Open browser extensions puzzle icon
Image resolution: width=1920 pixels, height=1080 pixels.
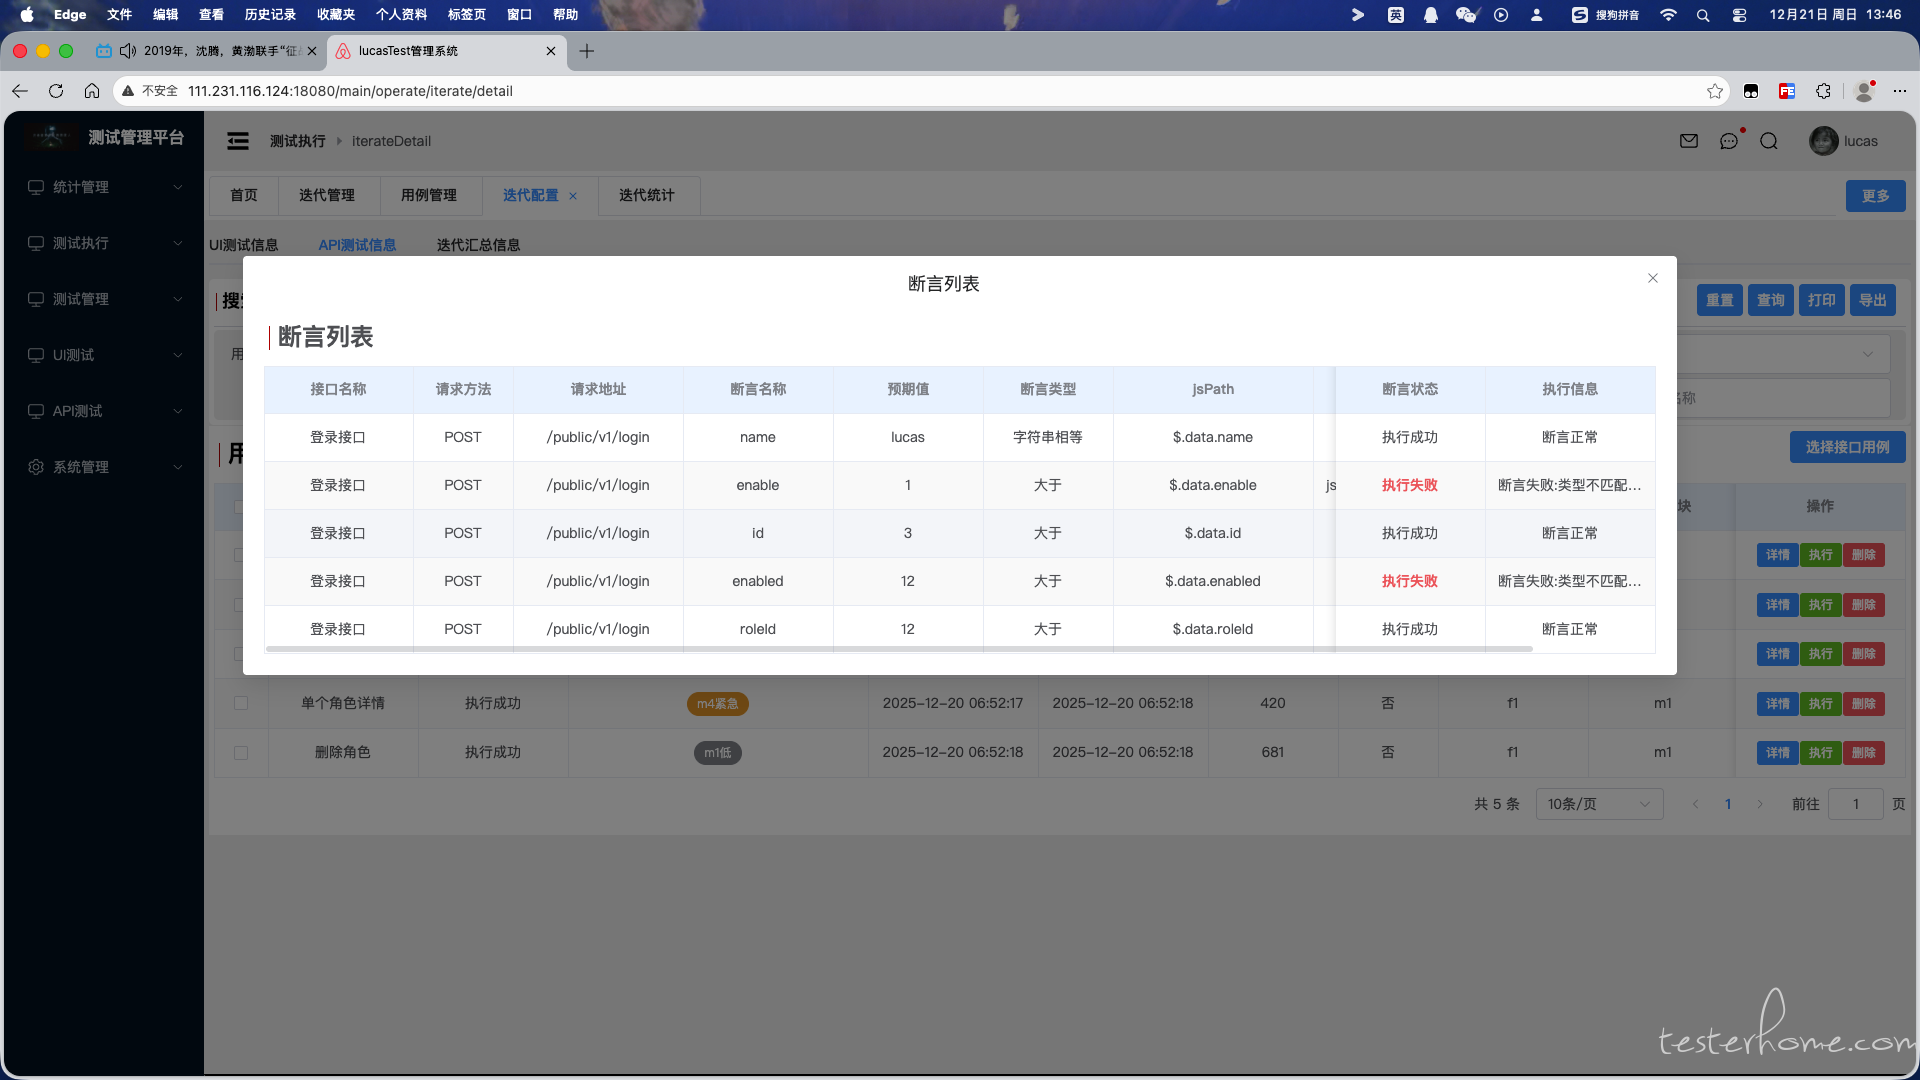tap(1823, 91)
